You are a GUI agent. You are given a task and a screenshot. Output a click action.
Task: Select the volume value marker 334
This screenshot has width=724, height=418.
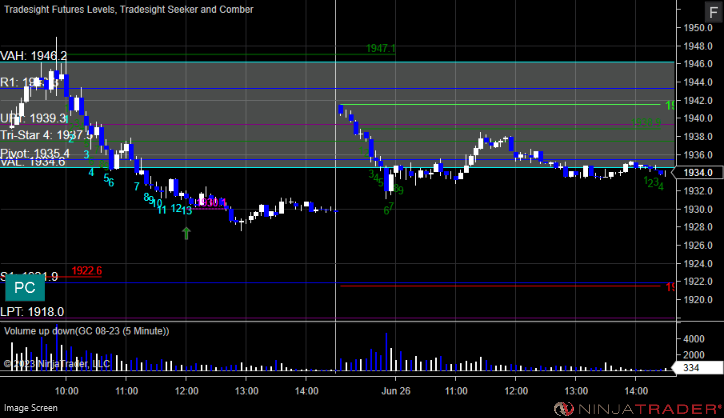coord(697,368)
